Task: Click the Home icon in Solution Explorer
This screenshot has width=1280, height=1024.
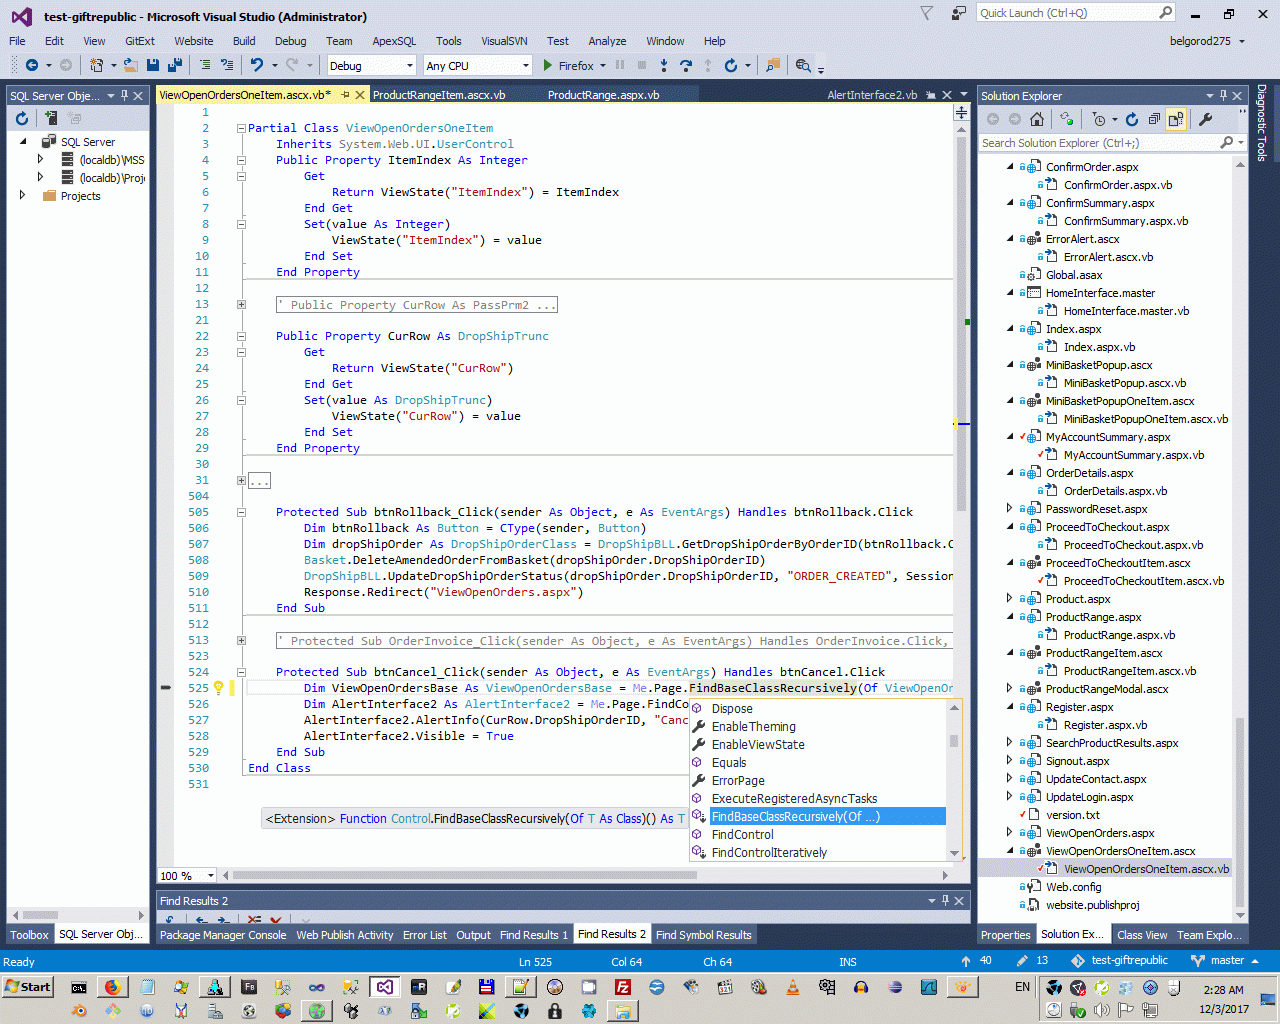Action: click(x=1037, y=119)
